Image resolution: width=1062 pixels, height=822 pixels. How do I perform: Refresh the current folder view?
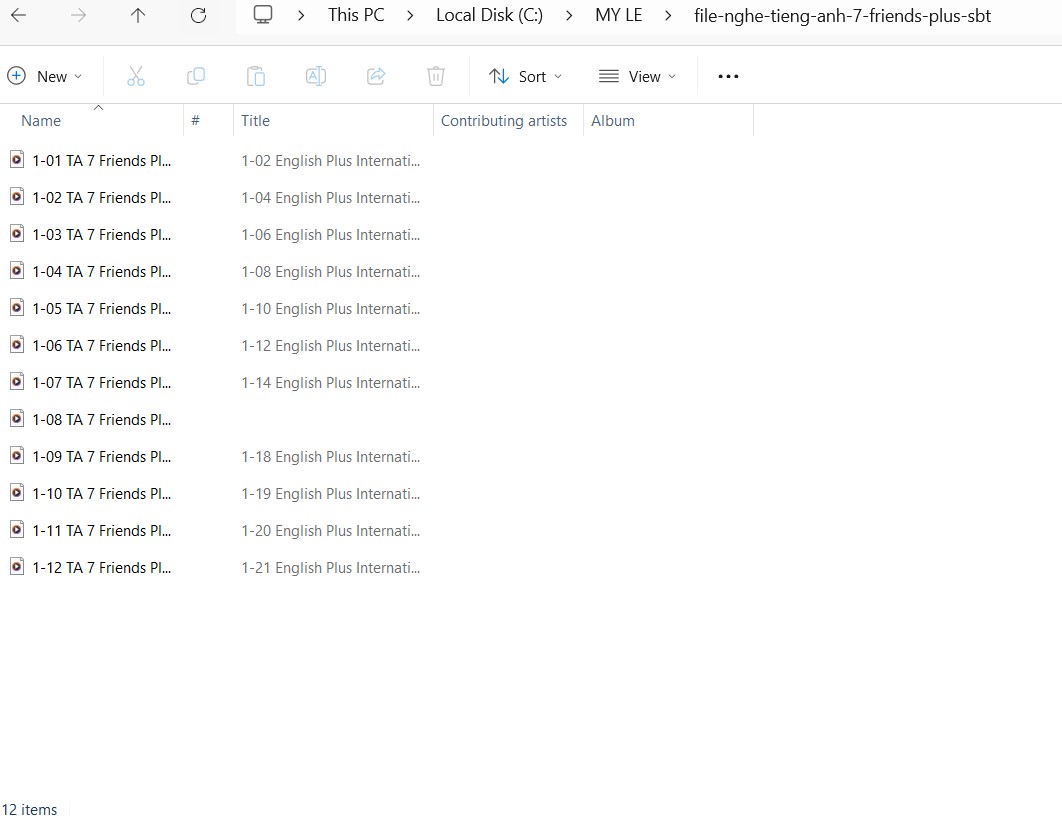point(198,15)
